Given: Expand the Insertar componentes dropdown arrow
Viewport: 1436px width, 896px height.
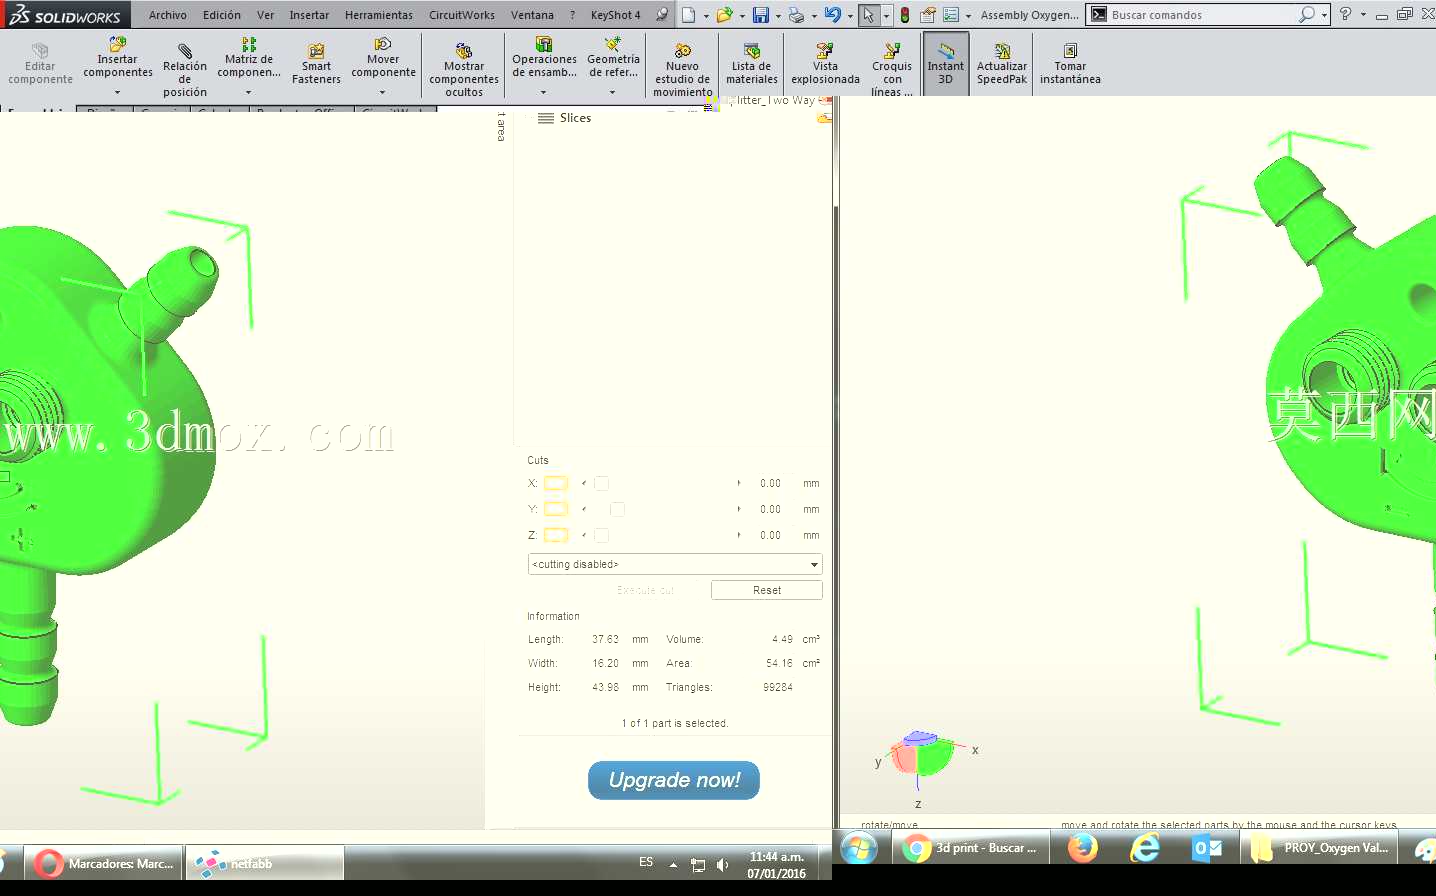Looking at the screenshot, I should [117, 92].
